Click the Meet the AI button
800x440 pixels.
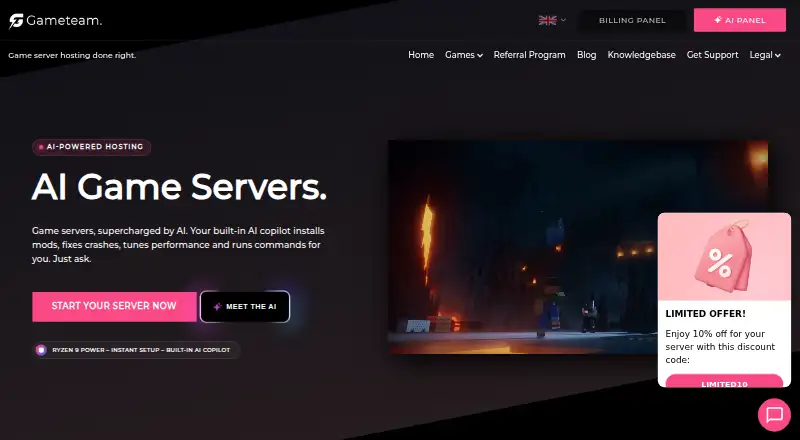point(245,307)
